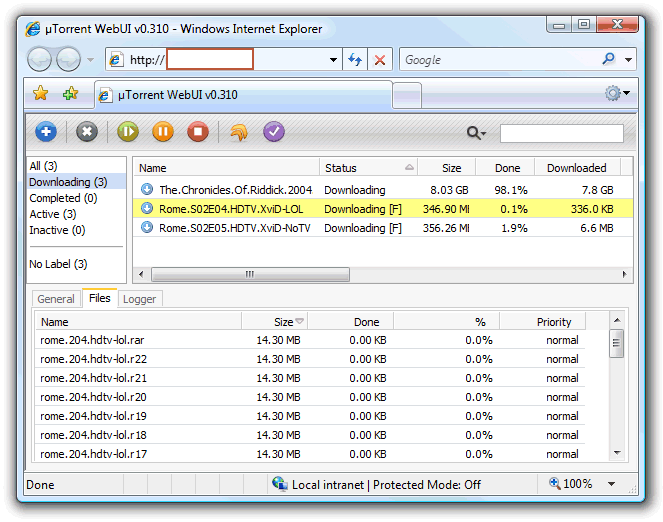Click the browser Forward button
Screen dimensions: 663x522
pos(68,59)
